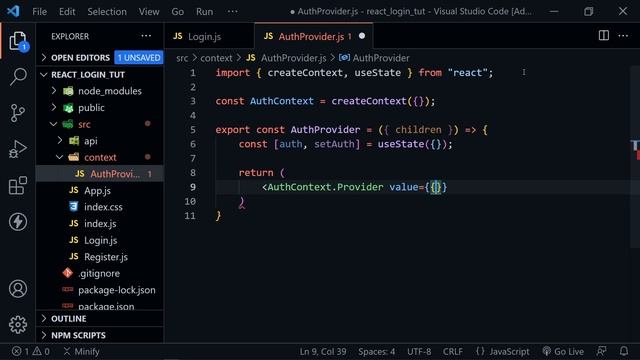Collapse the context folder
Screen dimensions: 640x360
100,157
